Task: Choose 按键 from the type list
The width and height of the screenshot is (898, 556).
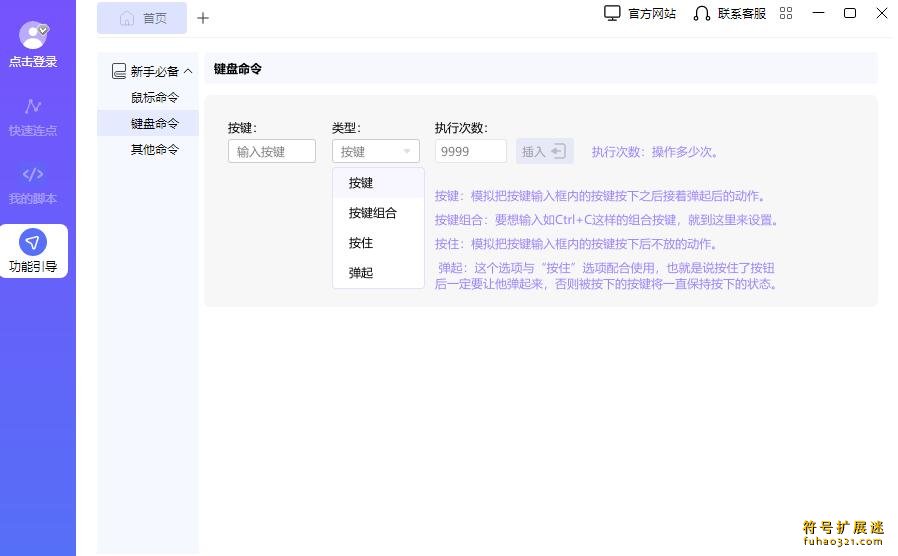Action: [x=378, y=183]
